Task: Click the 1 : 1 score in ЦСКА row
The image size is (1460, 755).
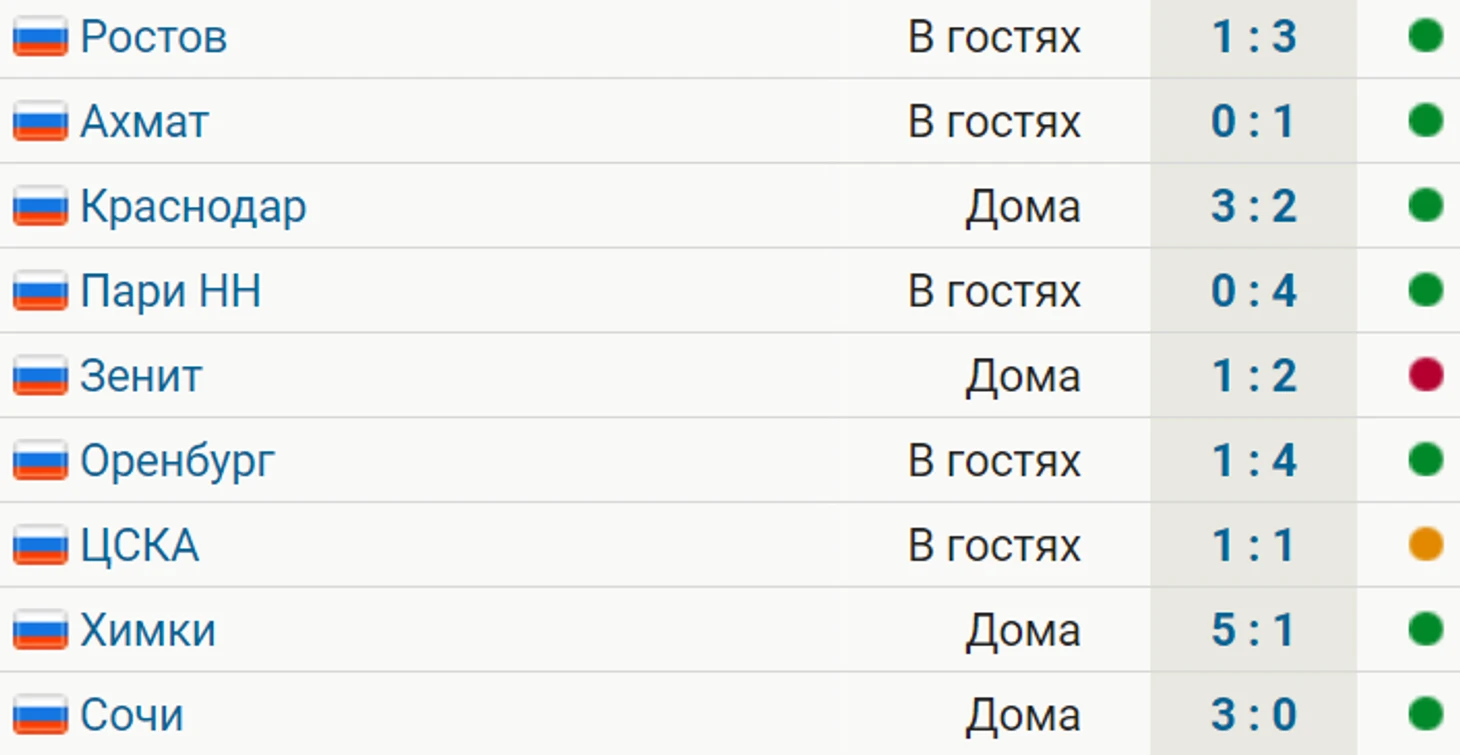Action: coord(1254,546)
